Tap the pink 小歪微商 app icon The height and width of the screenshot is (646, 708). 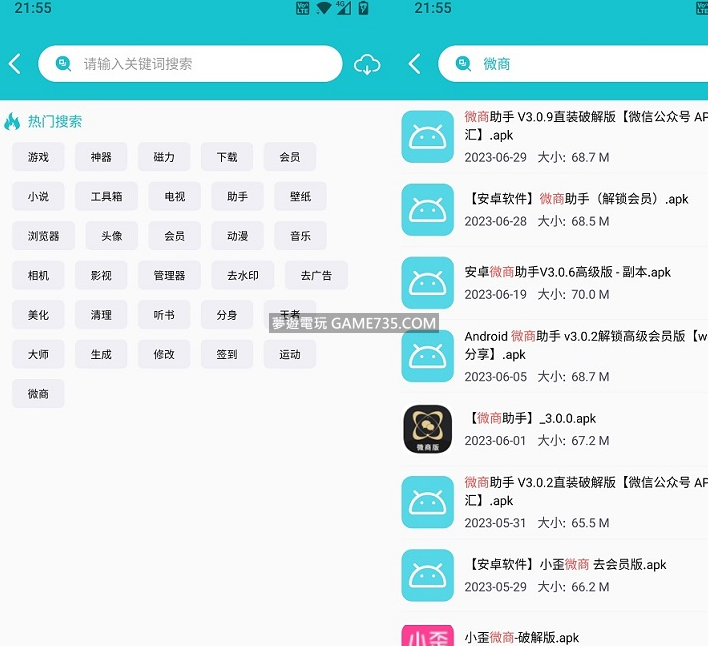(428, 634)
